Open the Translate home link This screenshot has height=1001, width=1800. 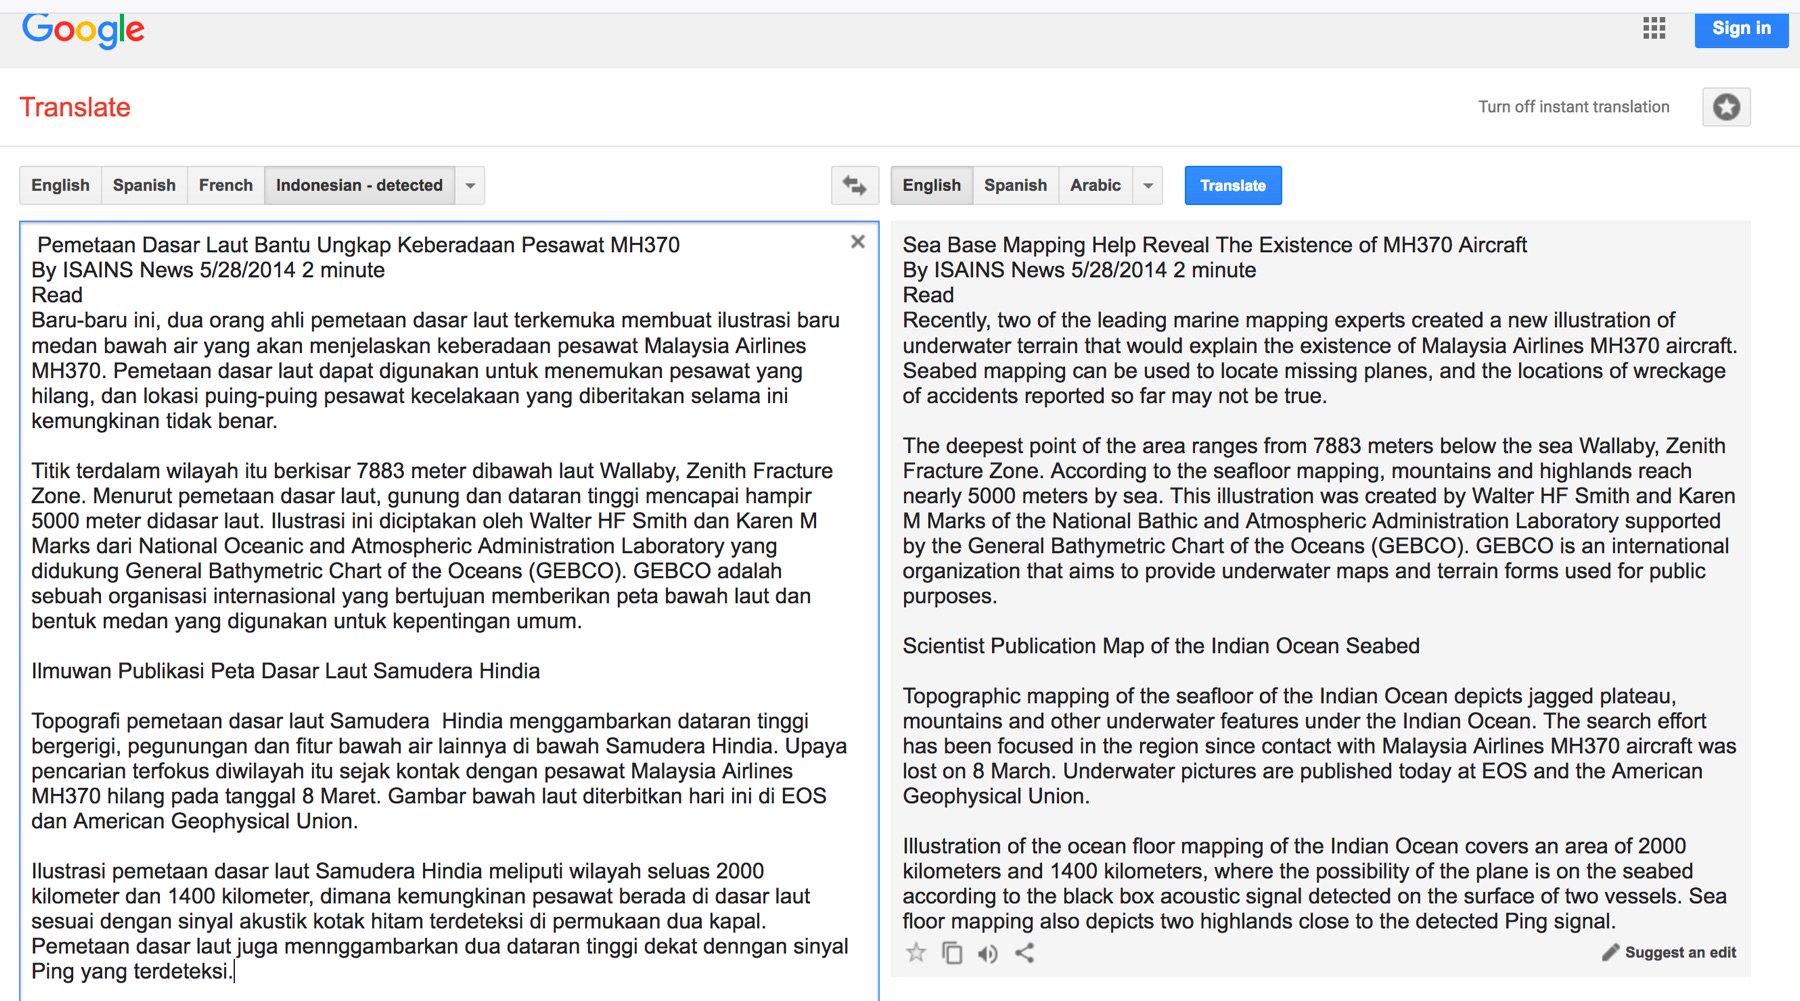click(x=75, y=107)
